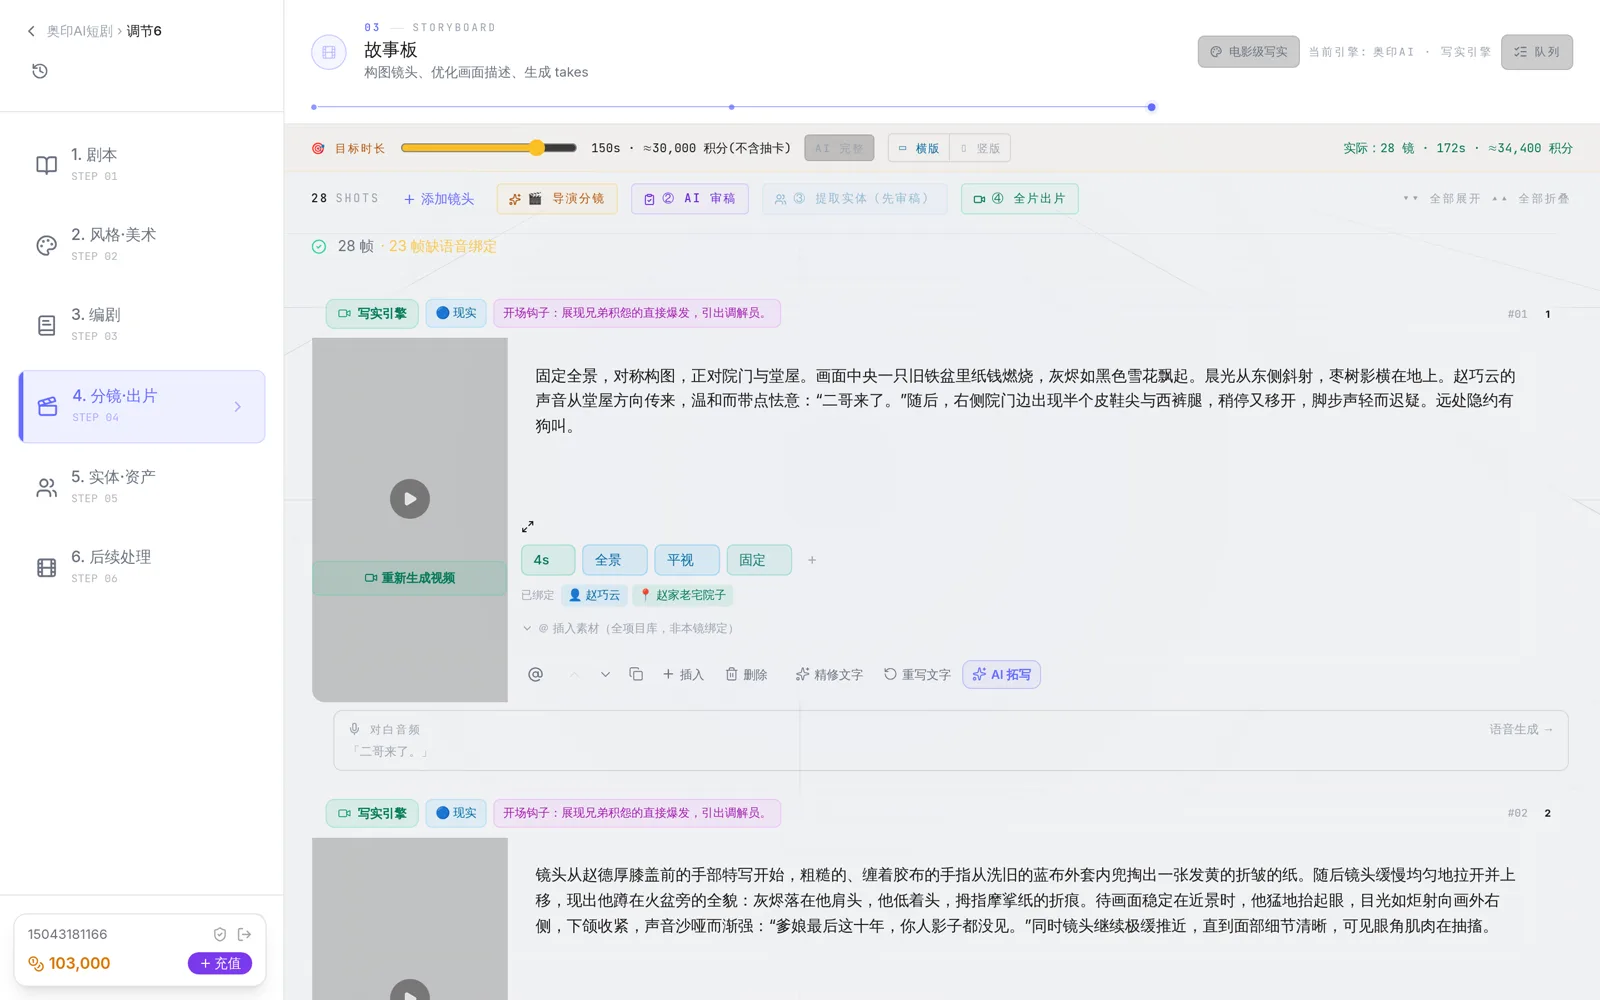Screen dimensions: 1600x1000
Task: Open step 6. 后续处理 in sidebar
Action: (x=142, y=566)
